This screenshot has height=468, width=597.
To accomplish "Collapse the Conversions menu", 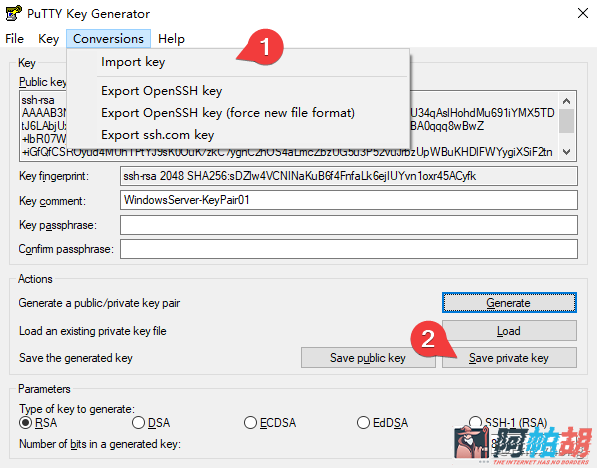I will (108, 39).
